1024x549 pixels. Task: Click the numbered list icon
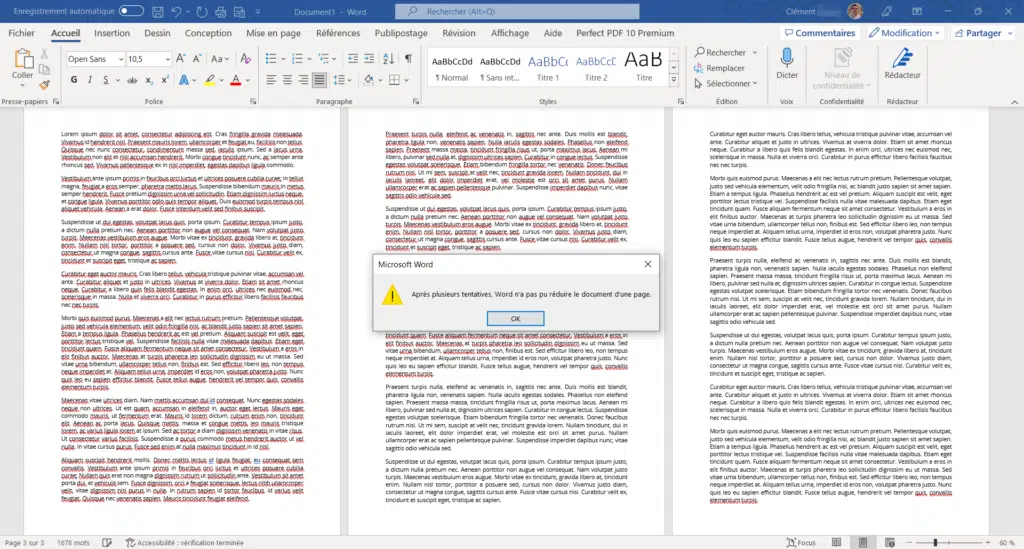tap(297, 59)
